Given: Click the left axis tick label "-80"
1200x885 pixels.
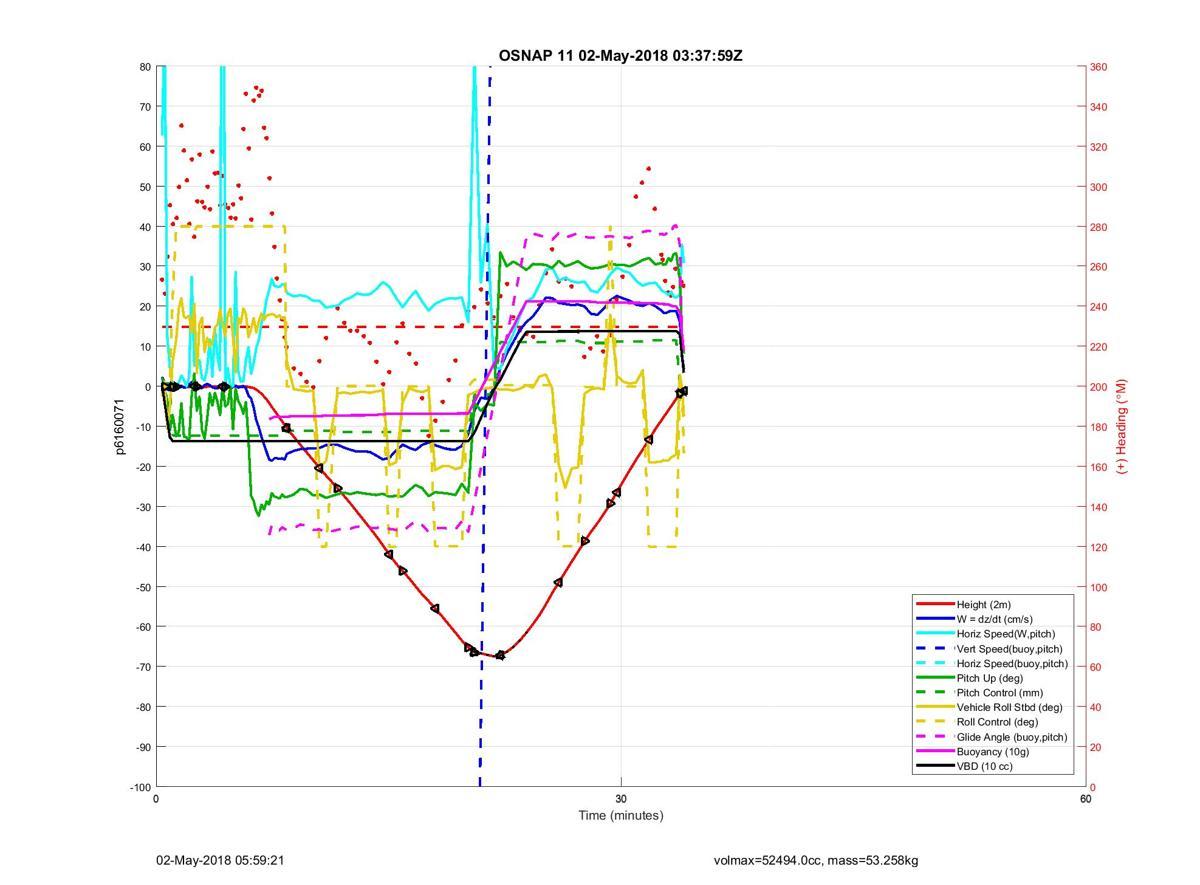Looking at the screenshot, I should (142, 707).
